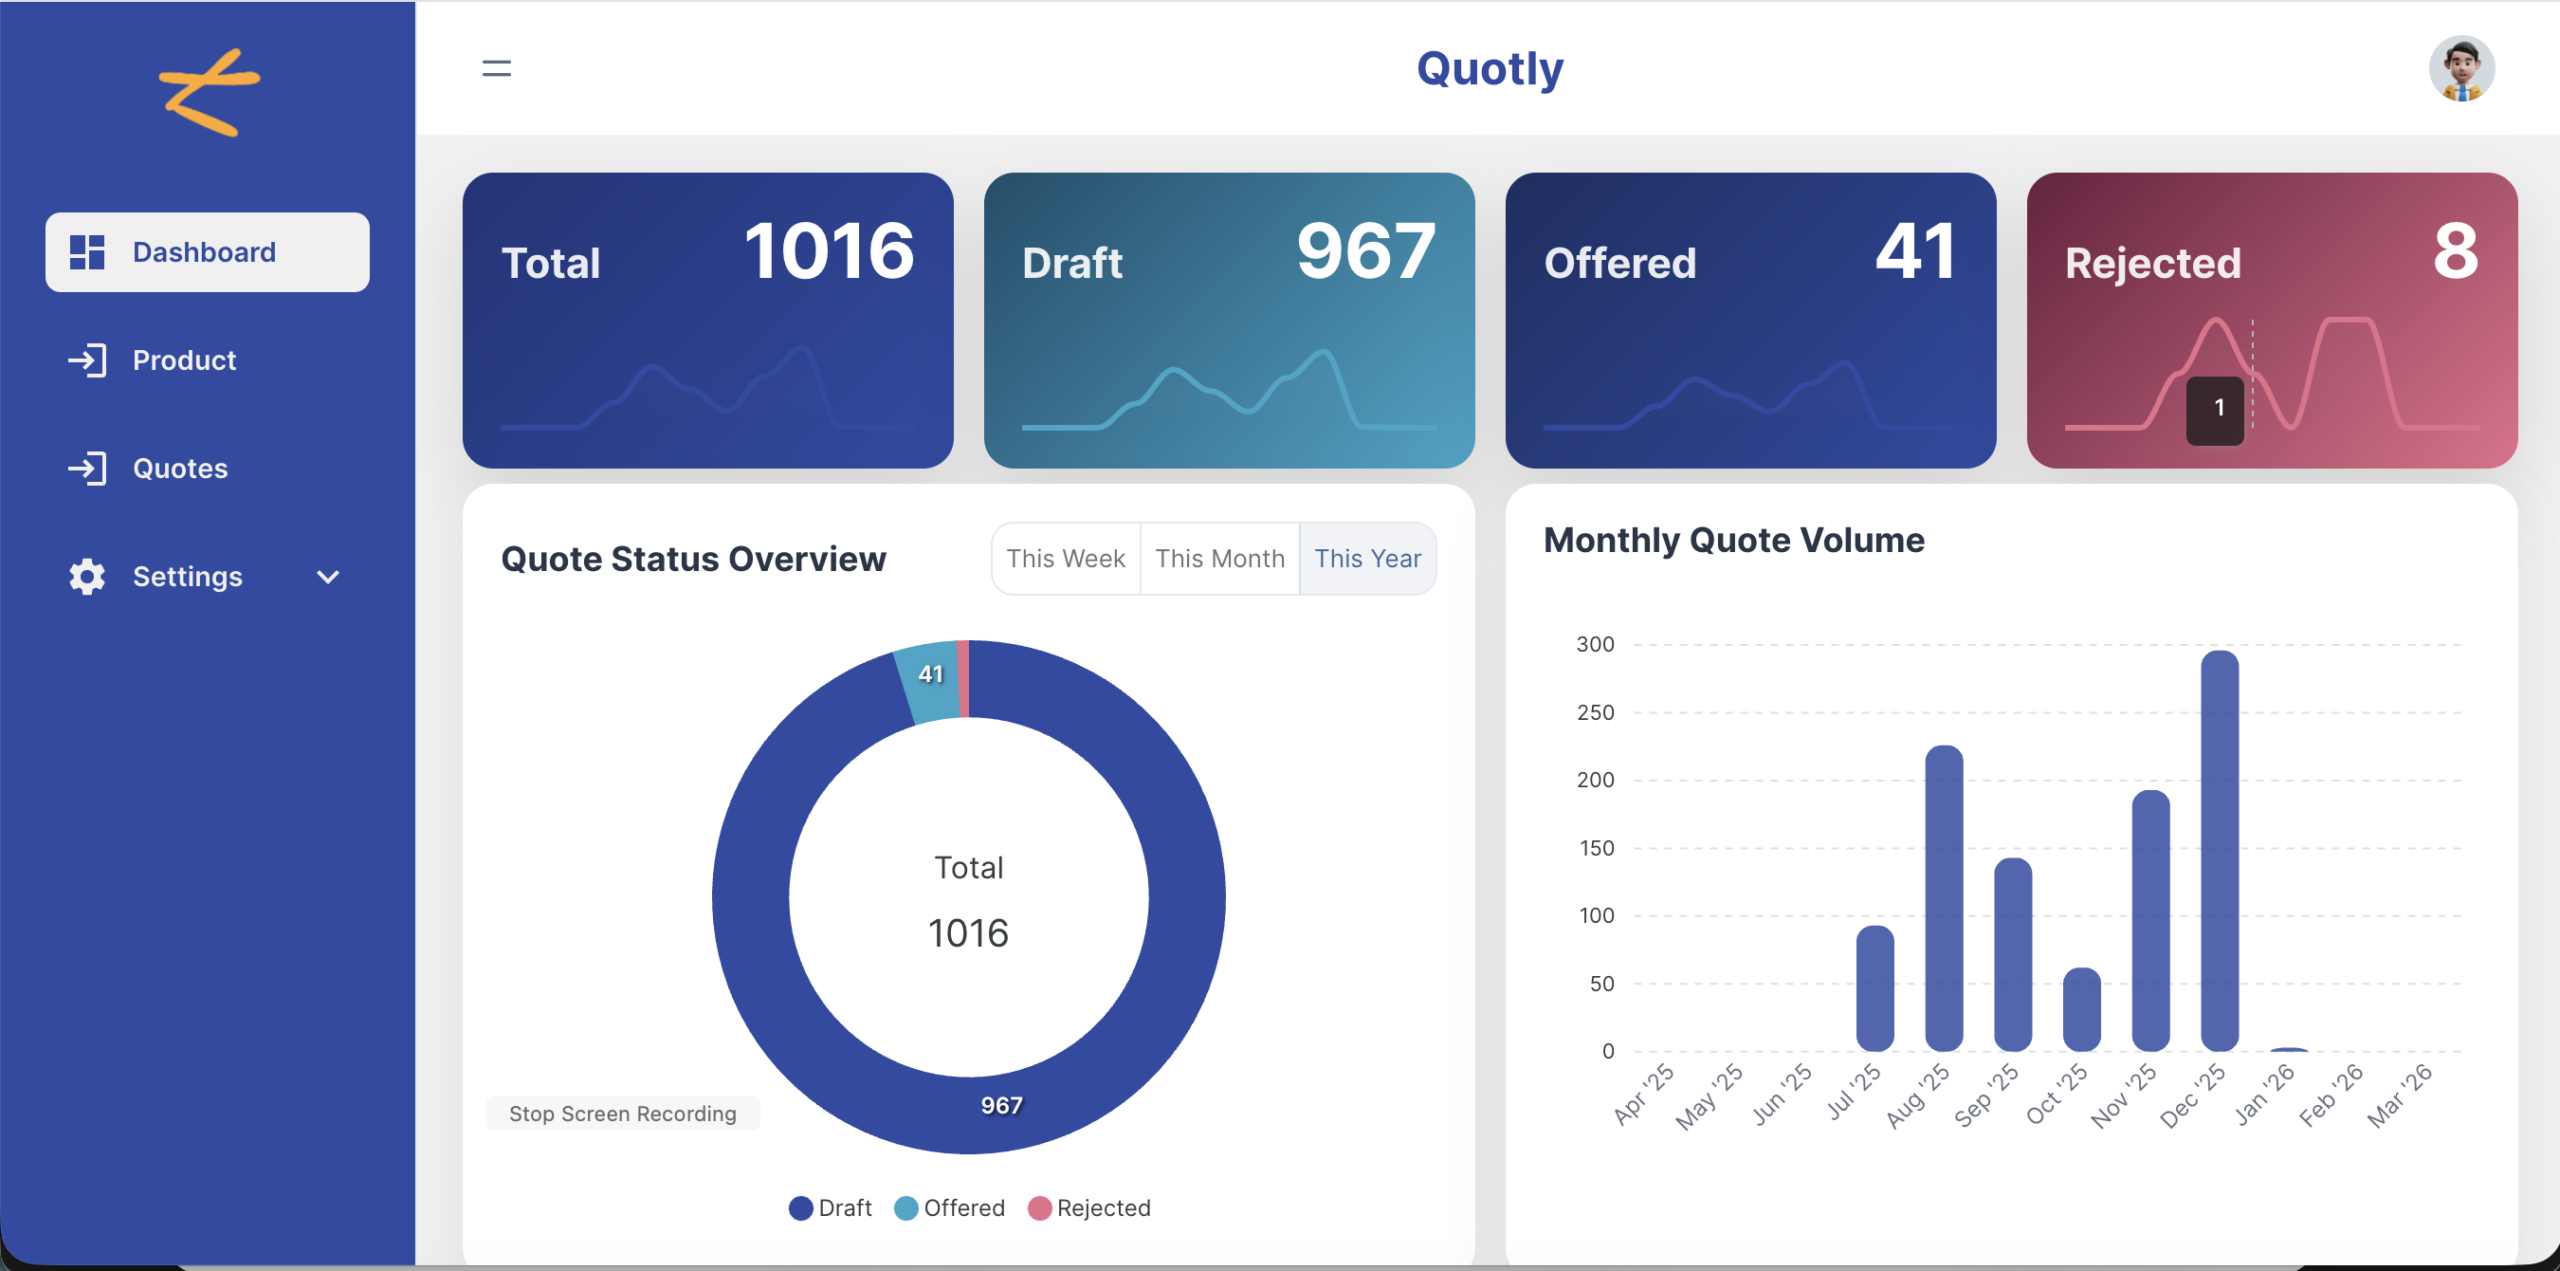The height and width of the screenshot is (1271, 2560).
Task: Click the Quotes icon in the sidebar
Action: [x=88, y=467]
